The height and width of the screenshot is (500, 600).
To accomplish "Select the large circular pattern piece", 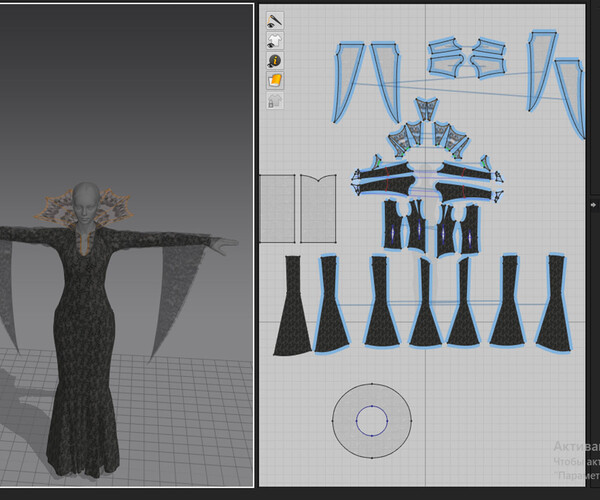I will 372,421.
